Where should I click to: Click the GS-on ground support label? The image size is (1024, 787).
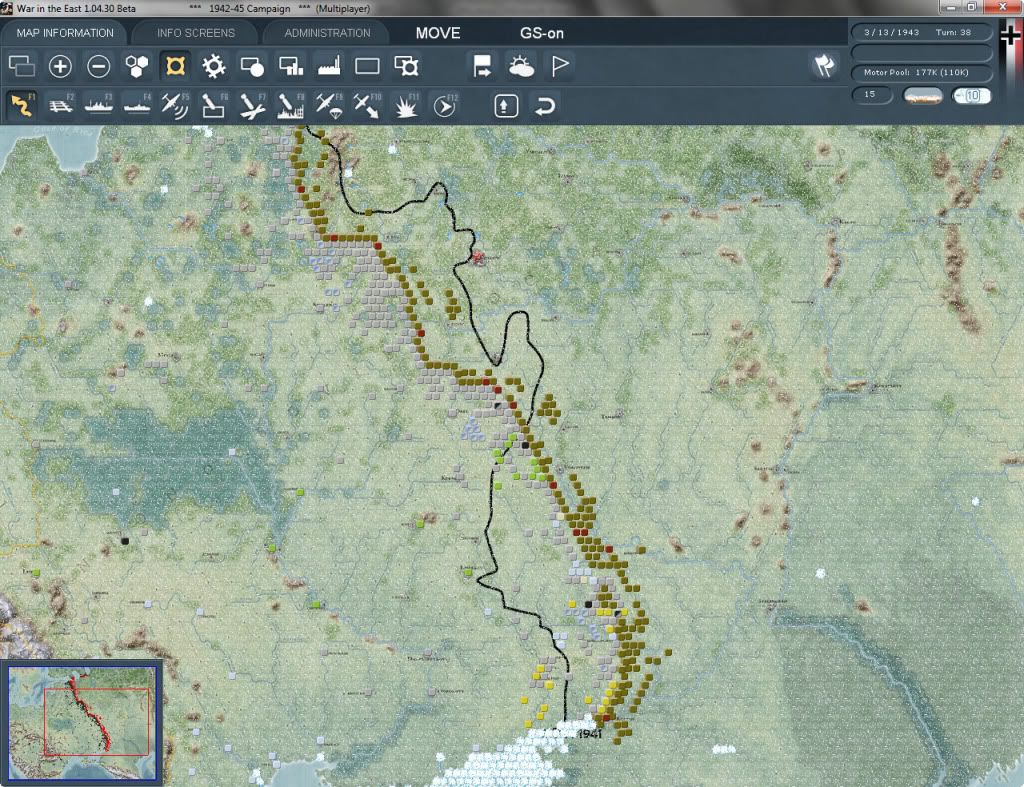[x=542, y=33]
